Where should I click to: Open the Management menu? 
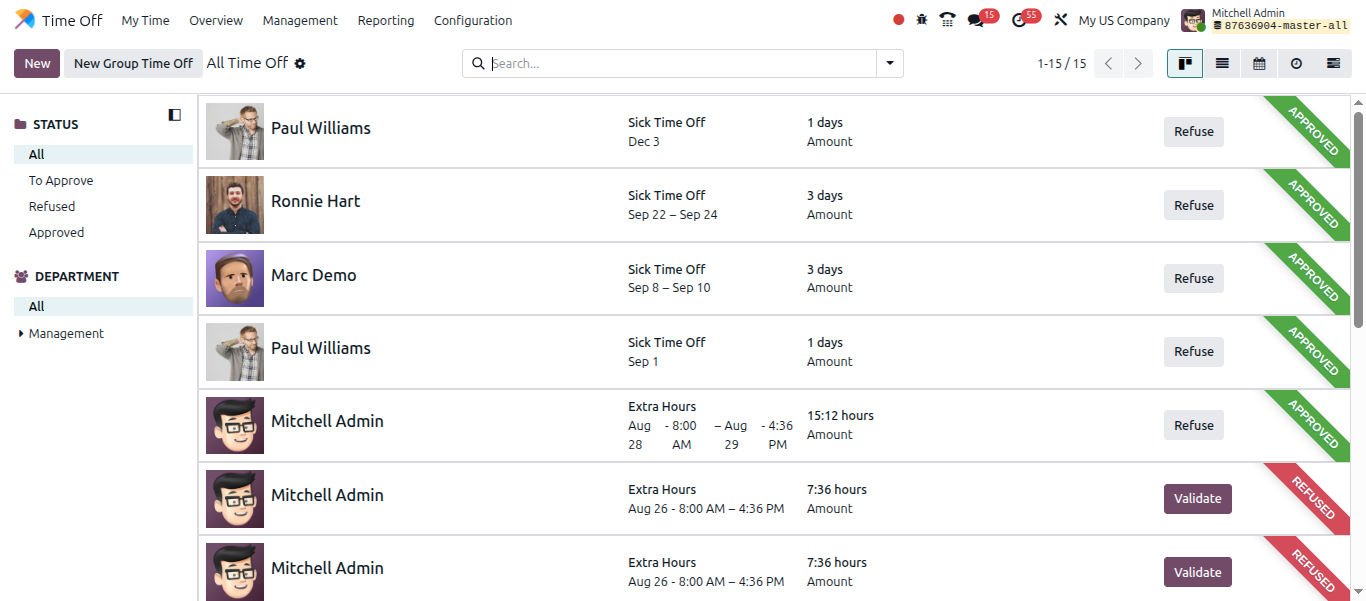point(300,20)
